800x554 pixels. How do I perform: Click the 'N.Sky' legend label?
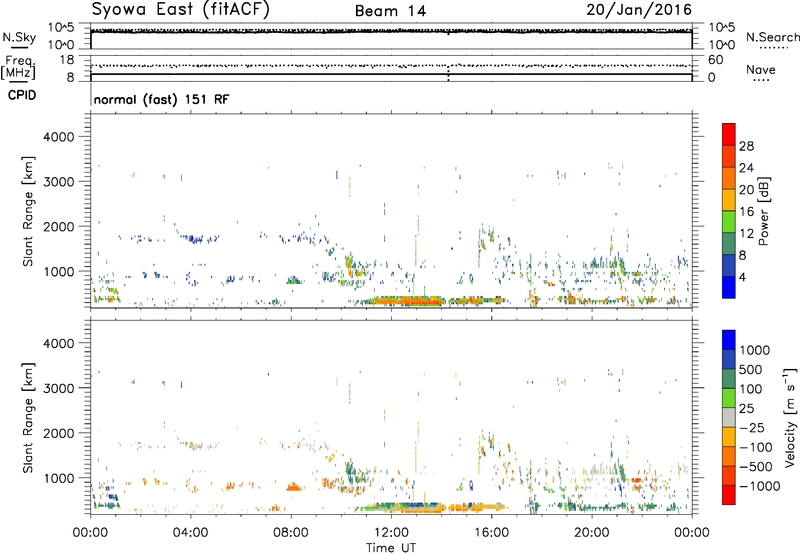19,37
